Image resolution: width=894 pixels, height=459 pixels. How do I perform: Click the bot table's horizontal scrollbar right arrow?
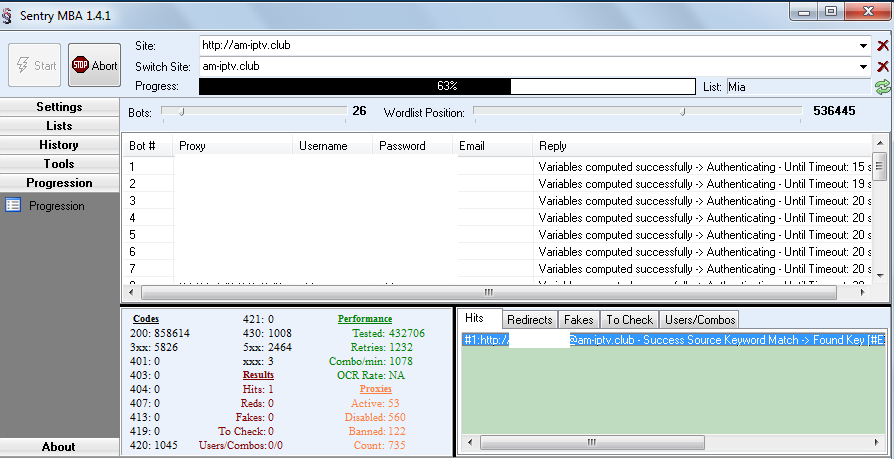click(863, 292)
